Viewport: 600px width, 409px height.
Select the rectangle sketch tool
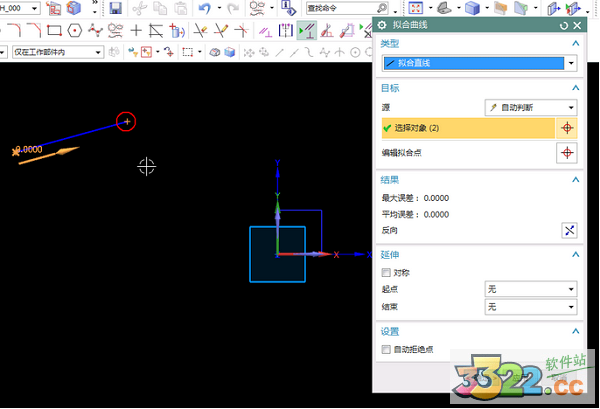[54, 30]
